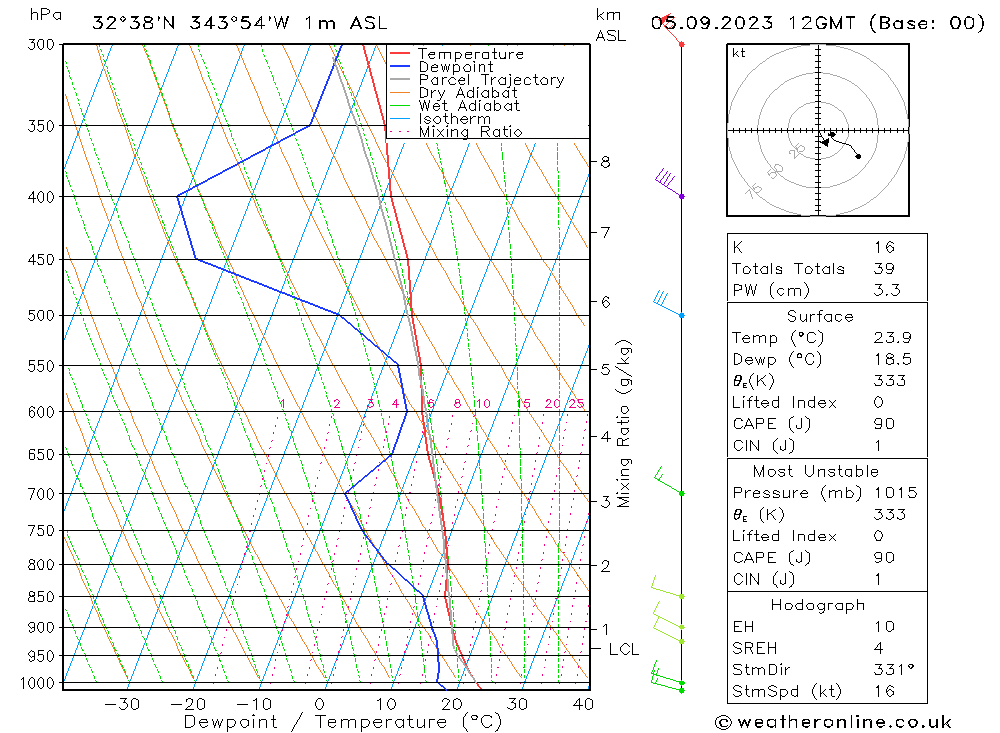Click the hPa unit label

click(46, 15)
